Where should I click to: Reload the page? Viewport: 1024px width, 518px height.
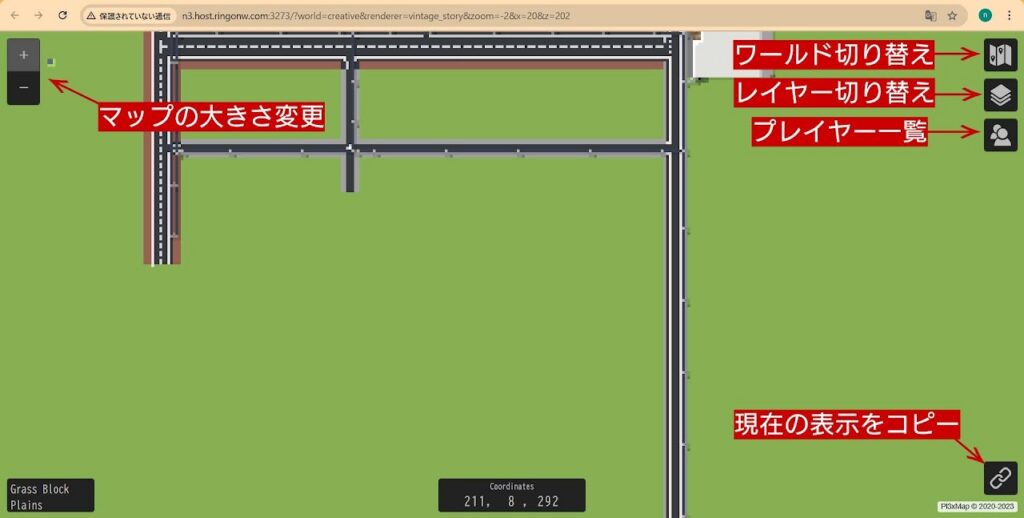[63, 16]
